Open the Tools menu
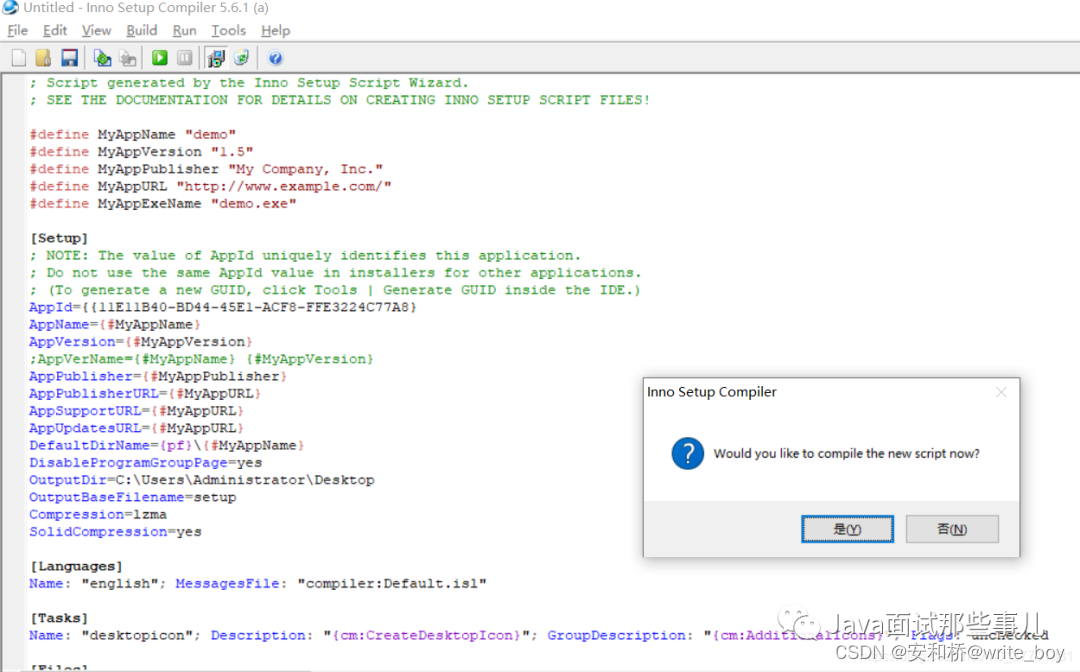 pos(229,30)
